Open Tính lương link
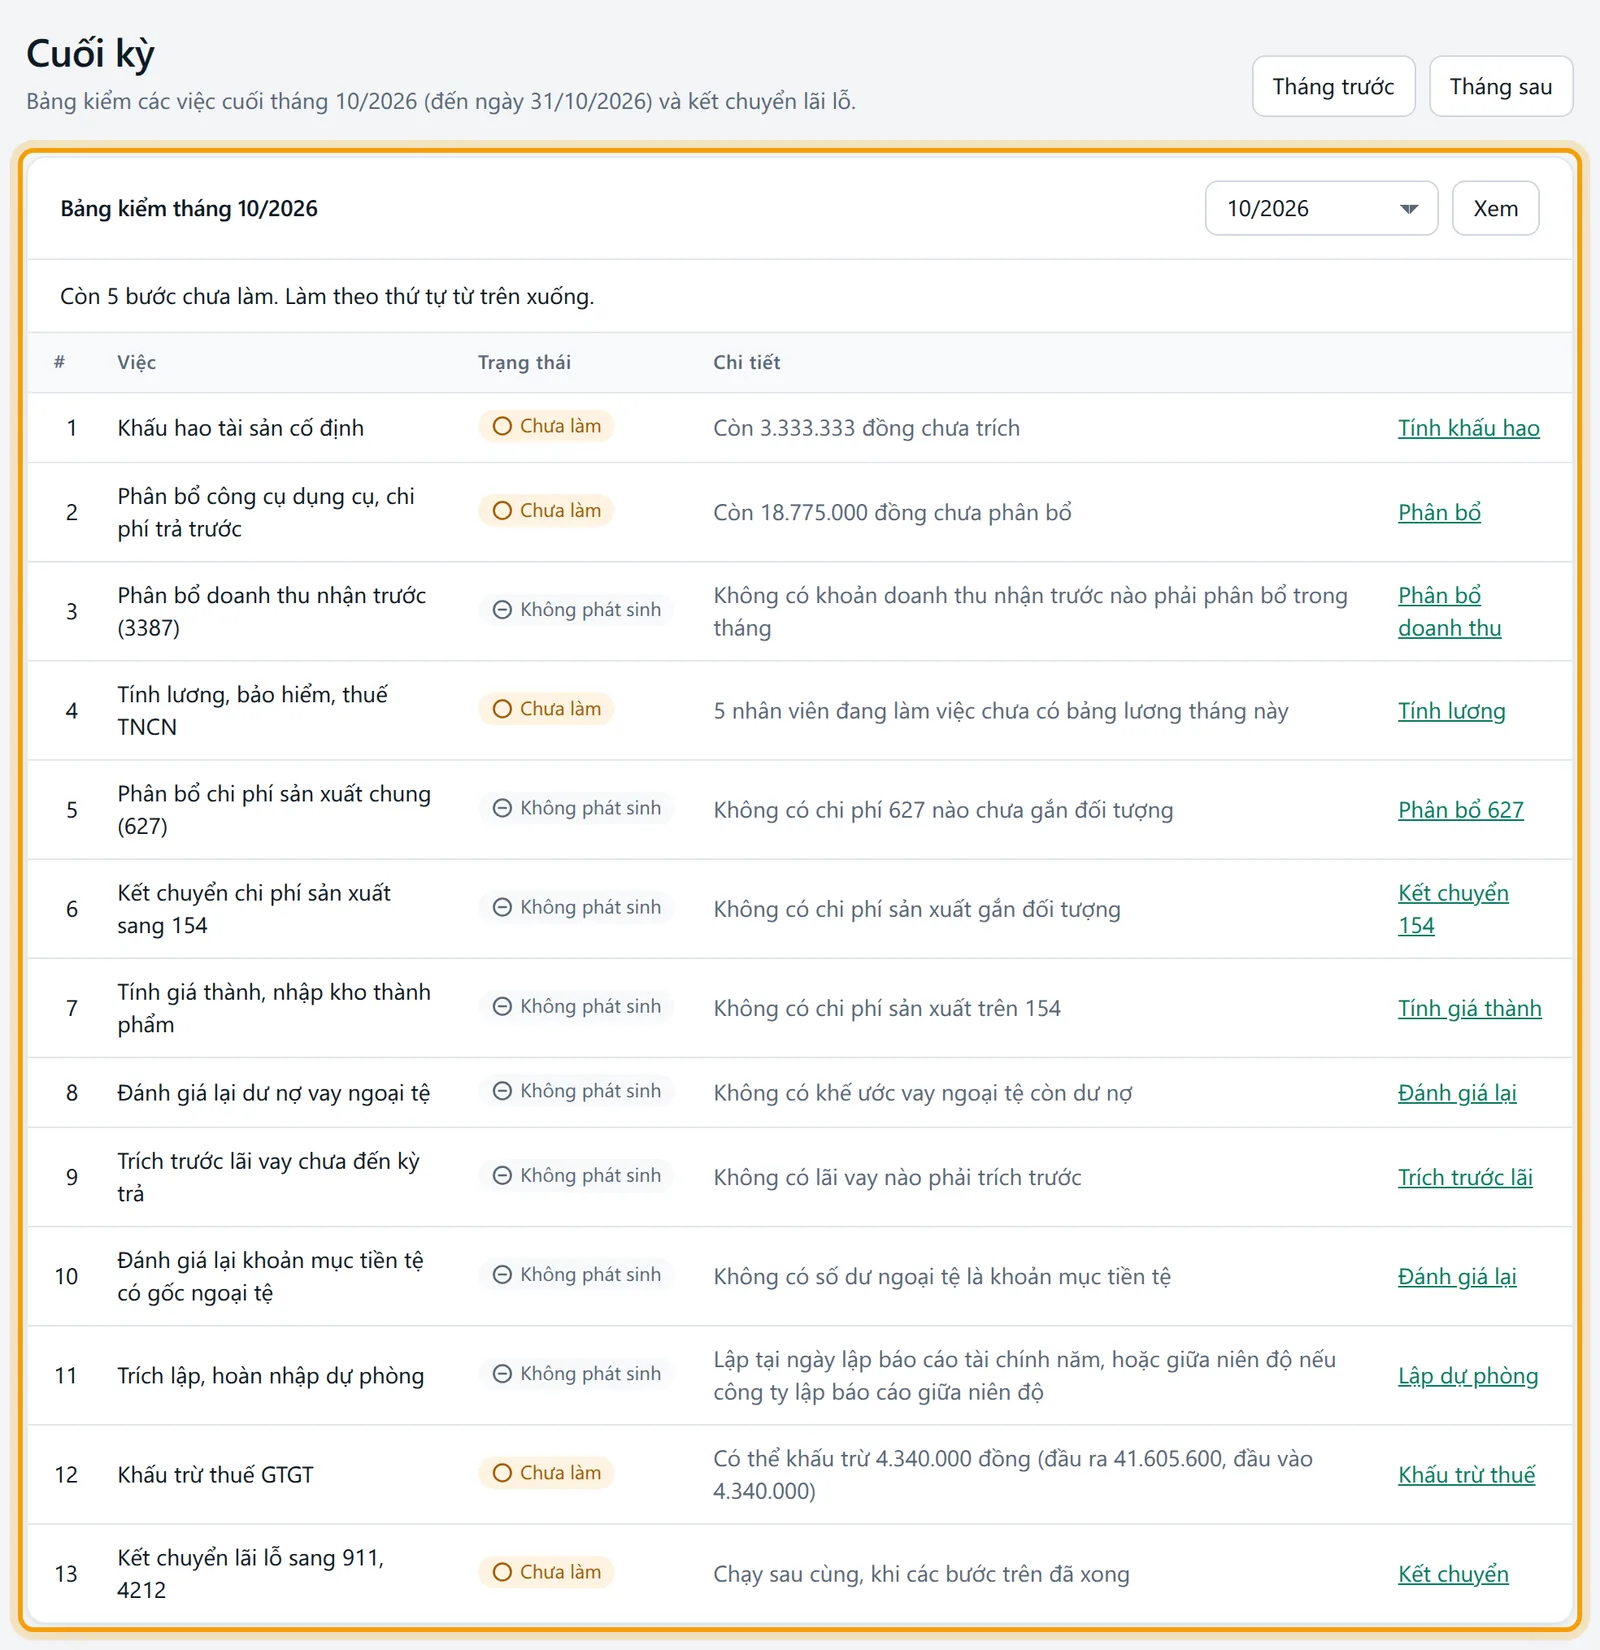This screenshot has height=1650, width=1600. (1451, 711)
